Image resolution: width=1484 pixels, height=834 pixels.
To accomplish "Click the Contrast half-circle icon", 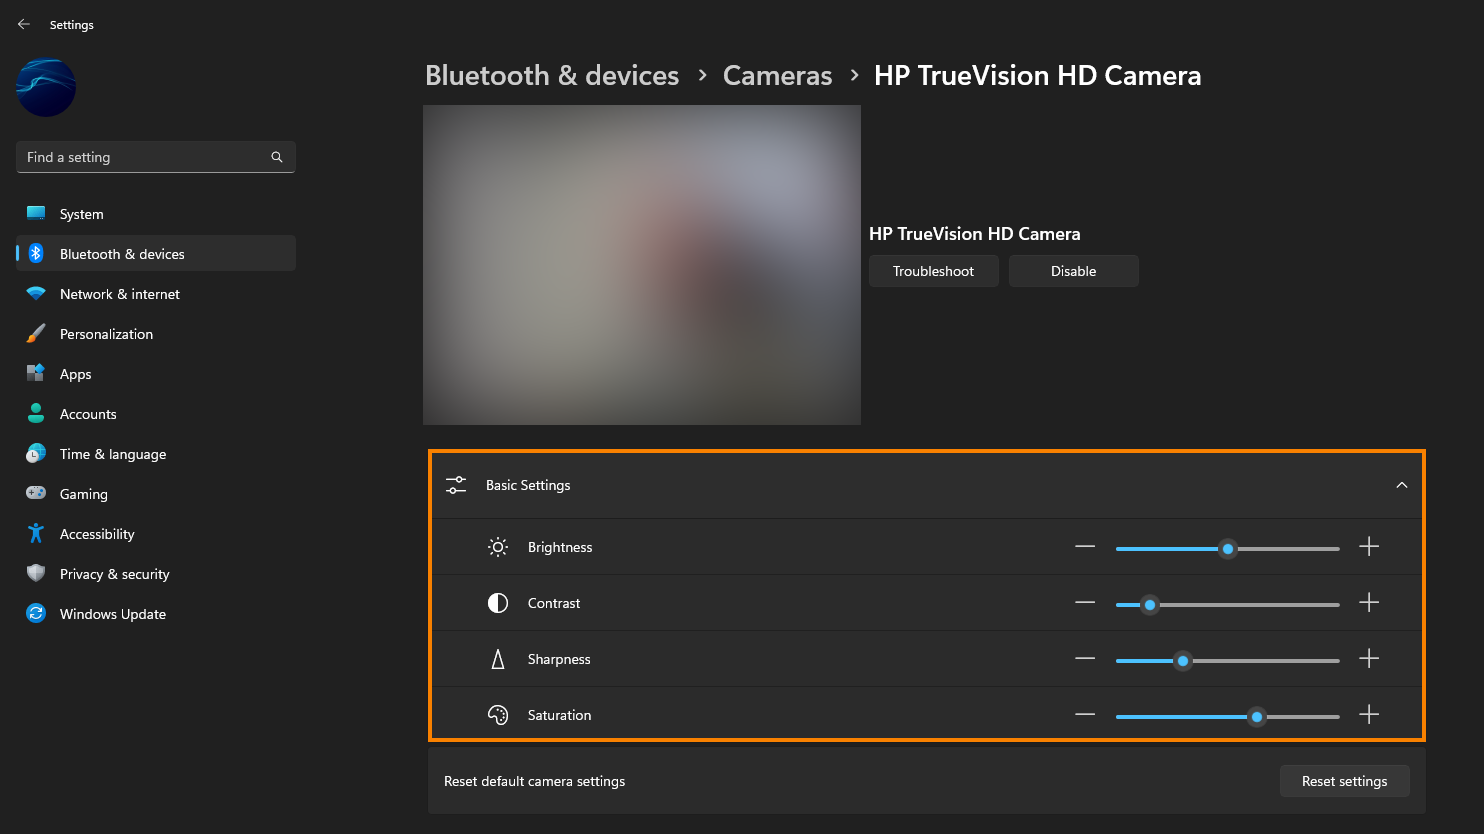I will [x=498, y=603].
